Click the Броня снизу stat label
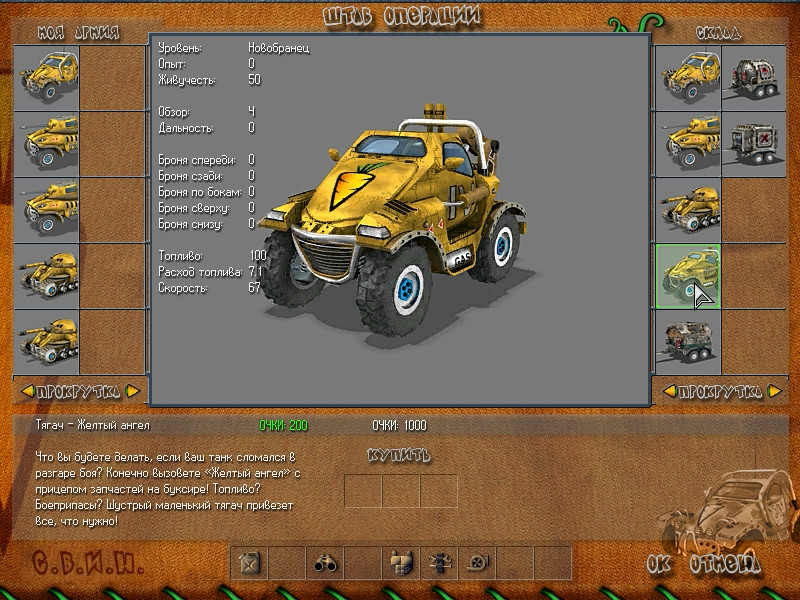Image resolution: width=800 pixels, height=600 pixels. [x=190, y=224]
